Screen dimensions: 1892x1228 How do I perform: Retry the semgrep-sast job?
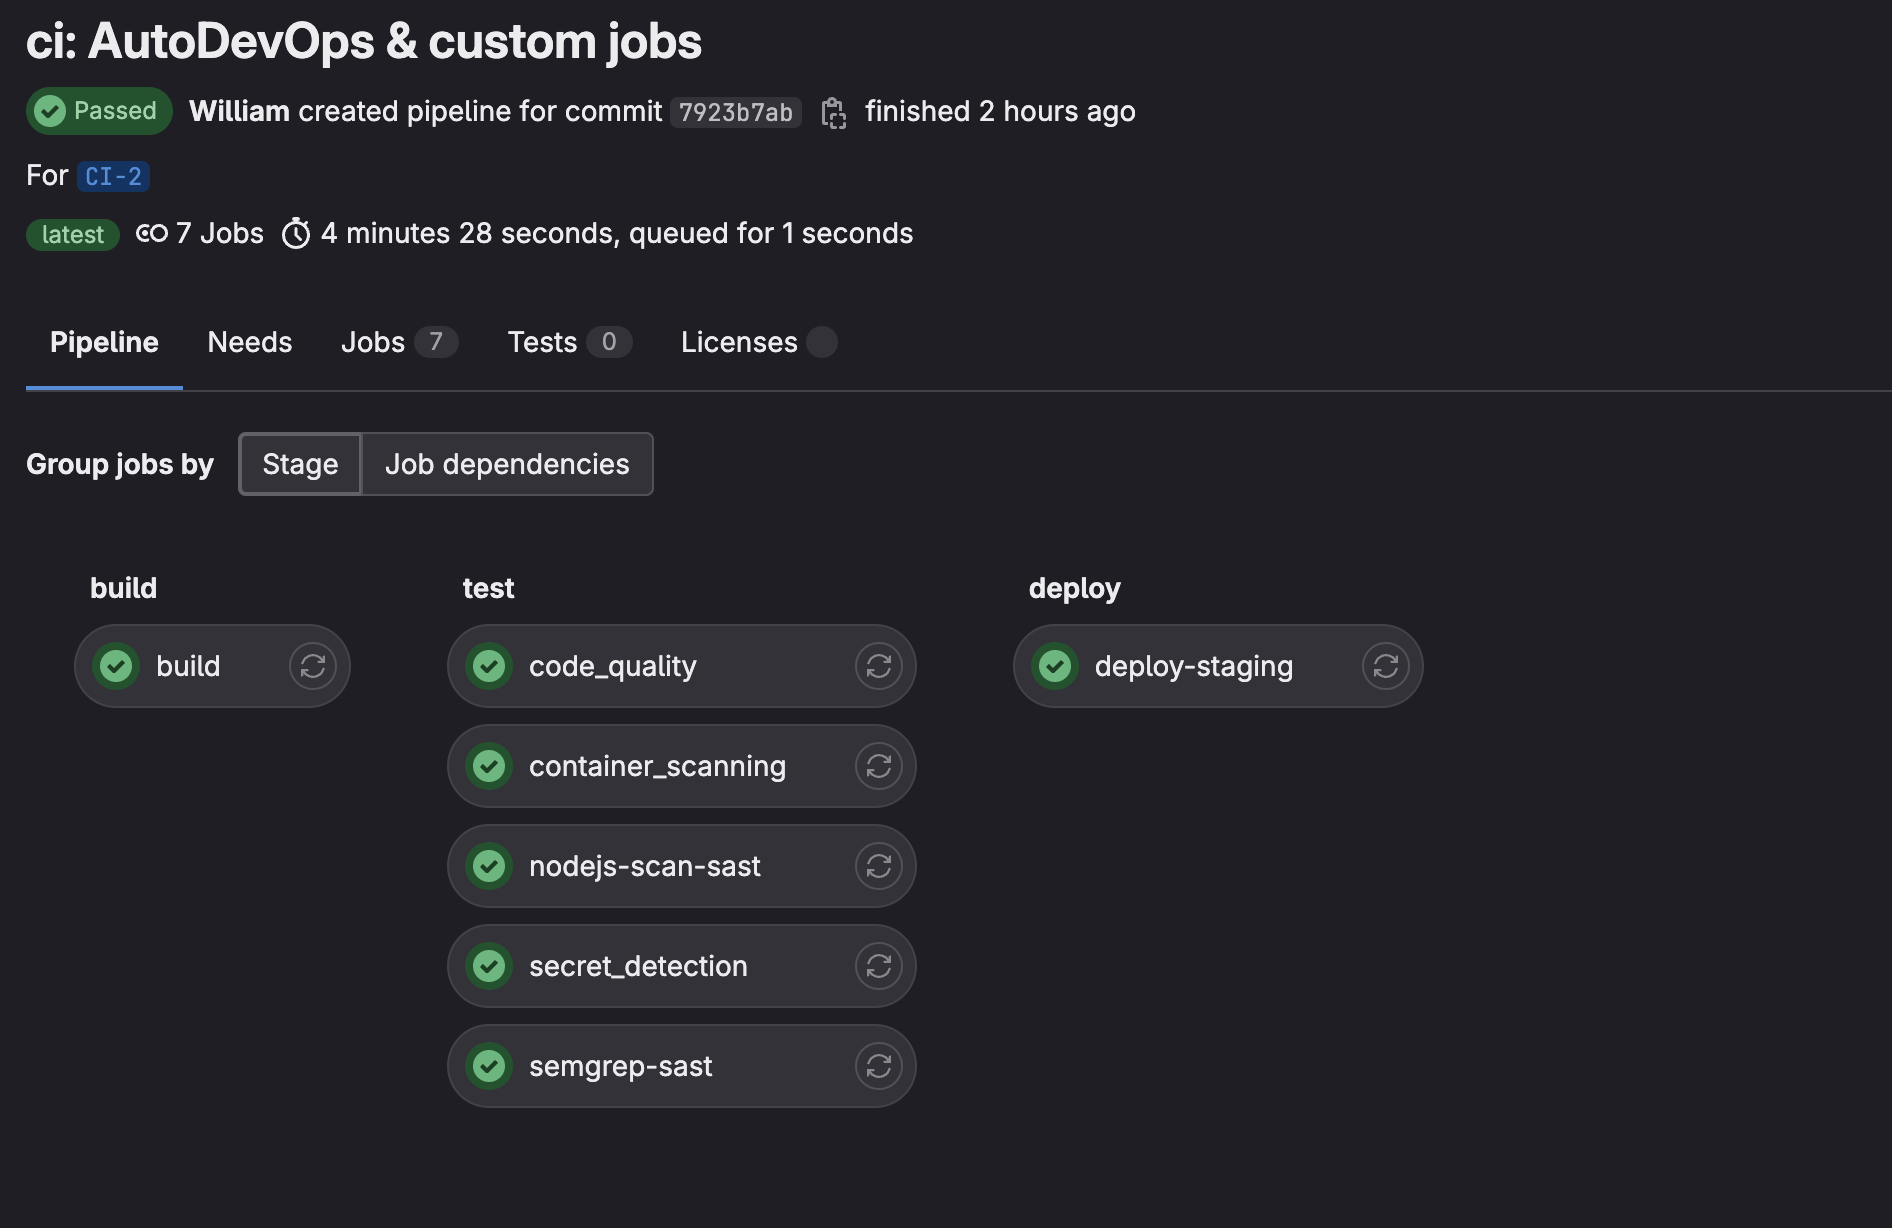pyautogui.click(x=879, y=1066)
